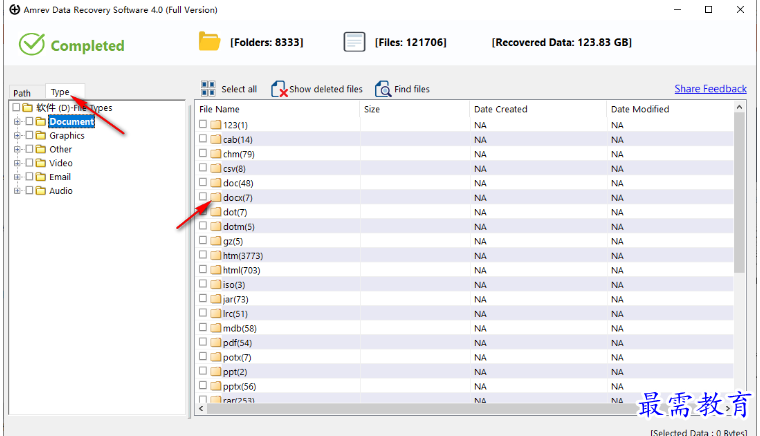
Task: Select the Graphics tree item label
Action: (67, 136)
